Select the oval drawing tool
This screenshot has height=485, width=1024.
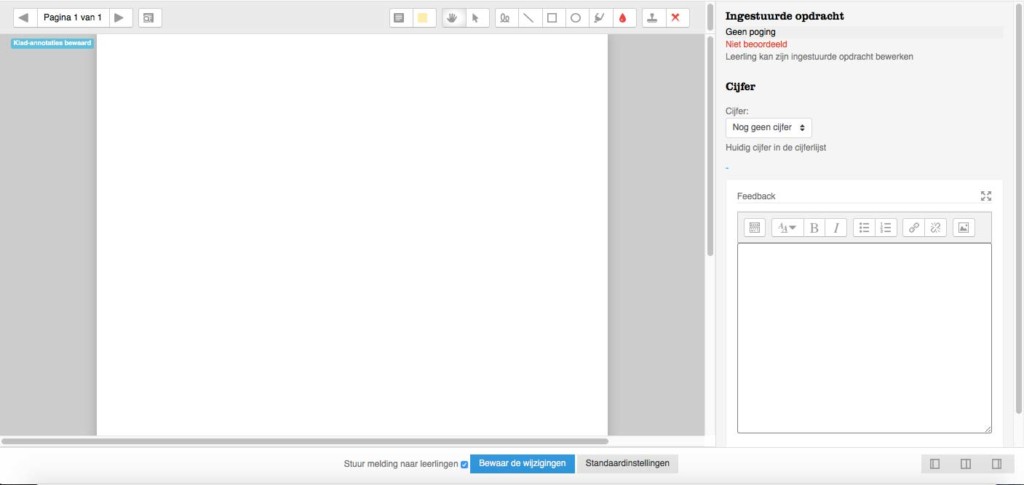(575, 18)
